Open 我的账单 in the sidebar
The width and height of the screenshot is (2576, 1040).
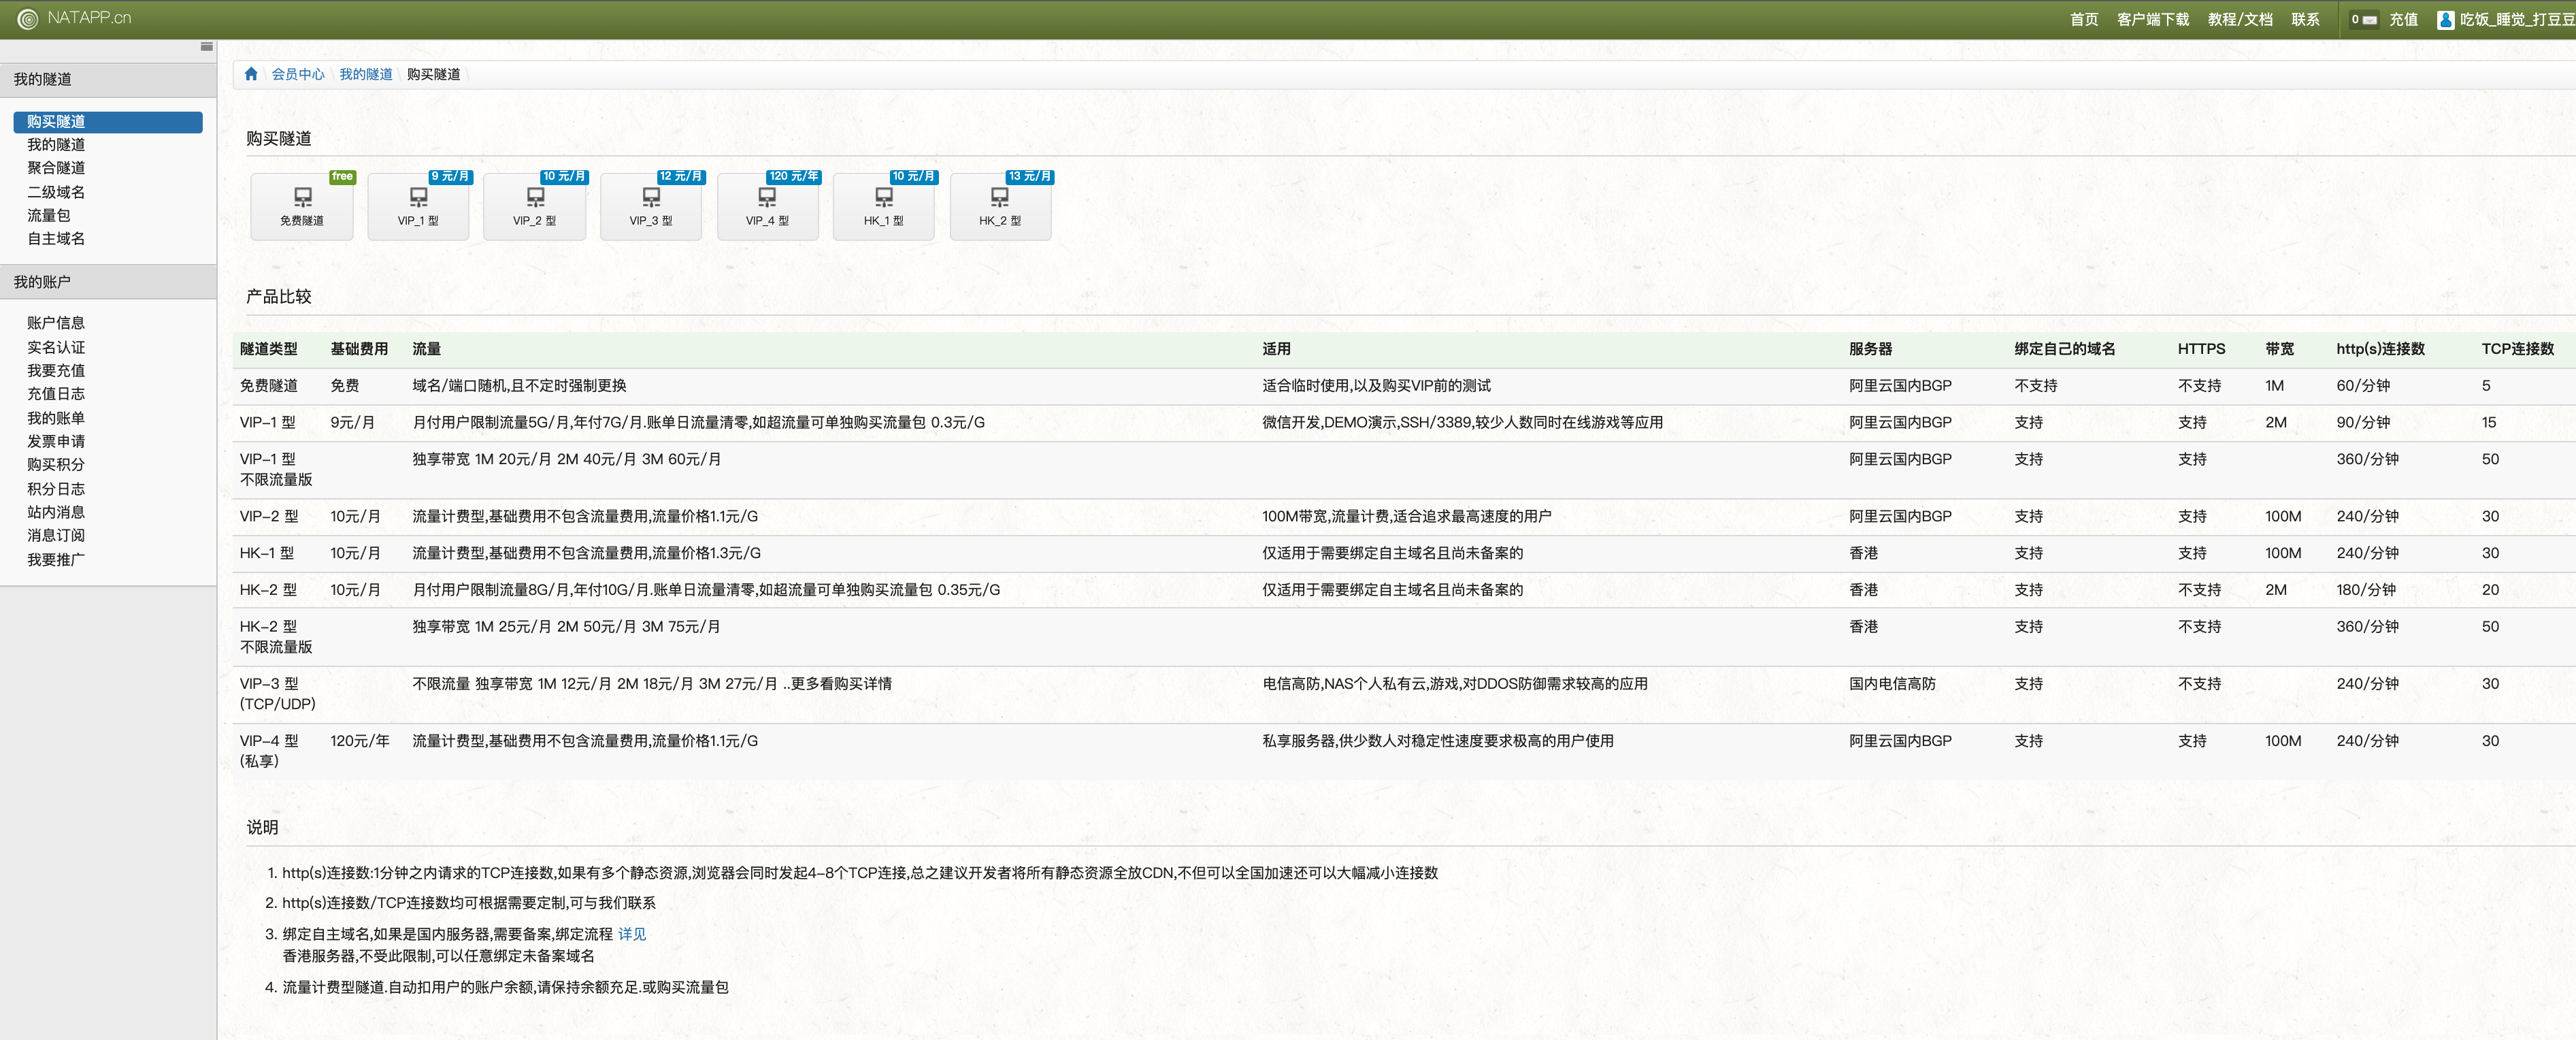pos(56,418)
